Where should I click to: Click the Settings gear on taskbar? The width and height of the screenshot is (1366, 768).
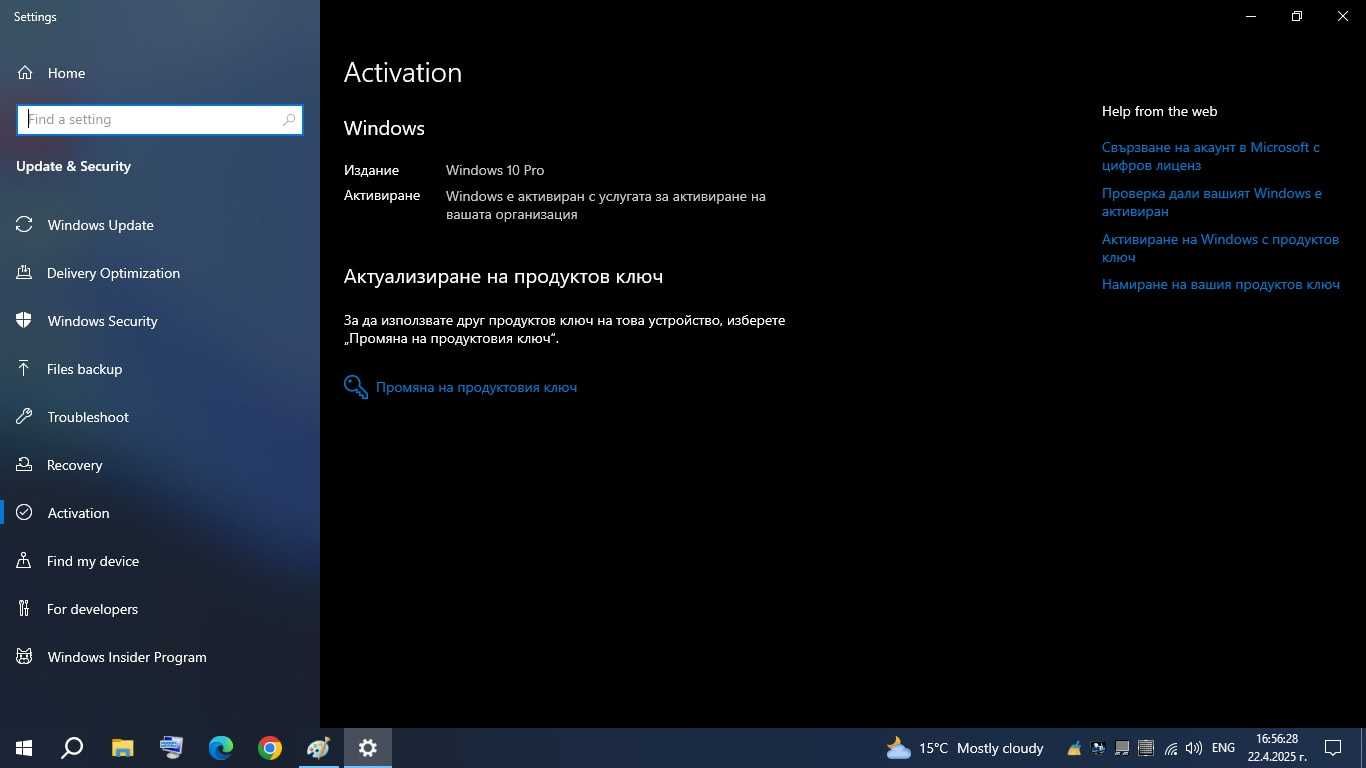point(367,748)
